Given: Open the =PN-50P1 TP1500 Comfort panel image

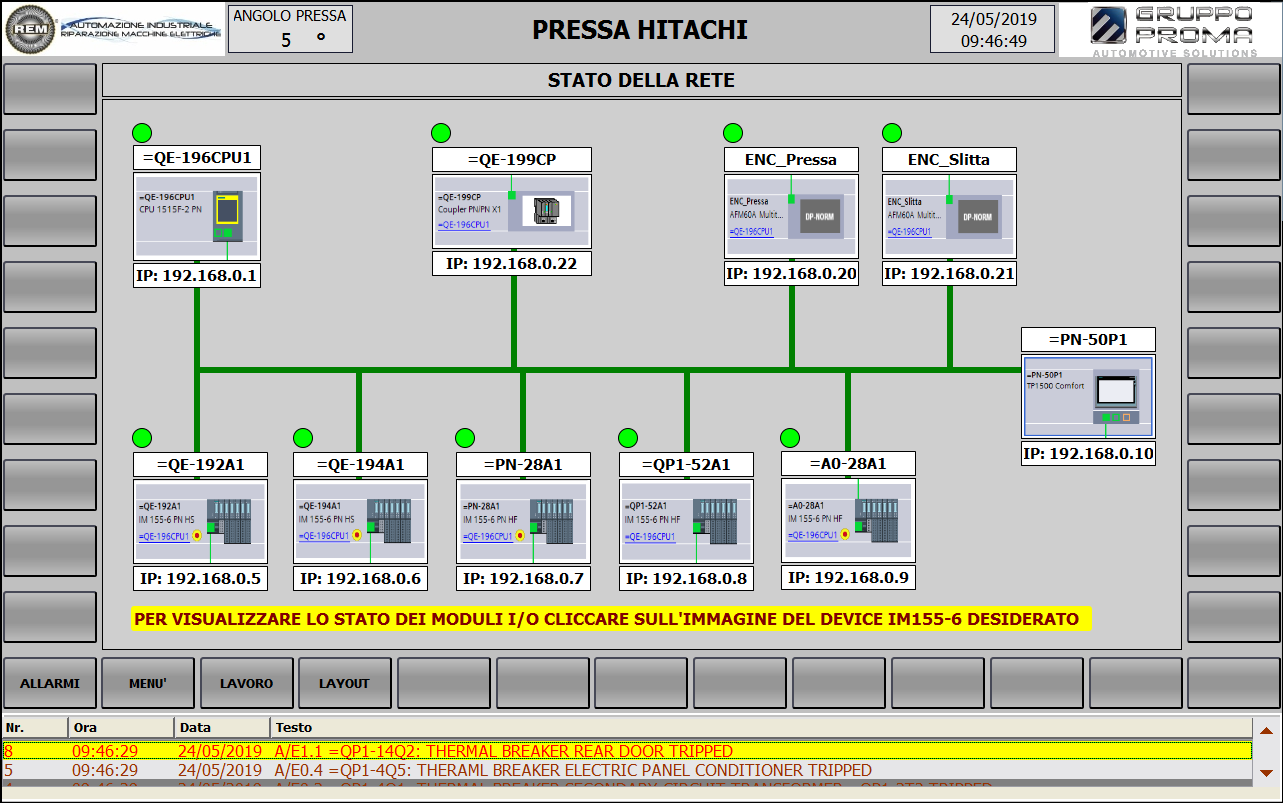Looking at the screenshot, I should [1088, 396].
